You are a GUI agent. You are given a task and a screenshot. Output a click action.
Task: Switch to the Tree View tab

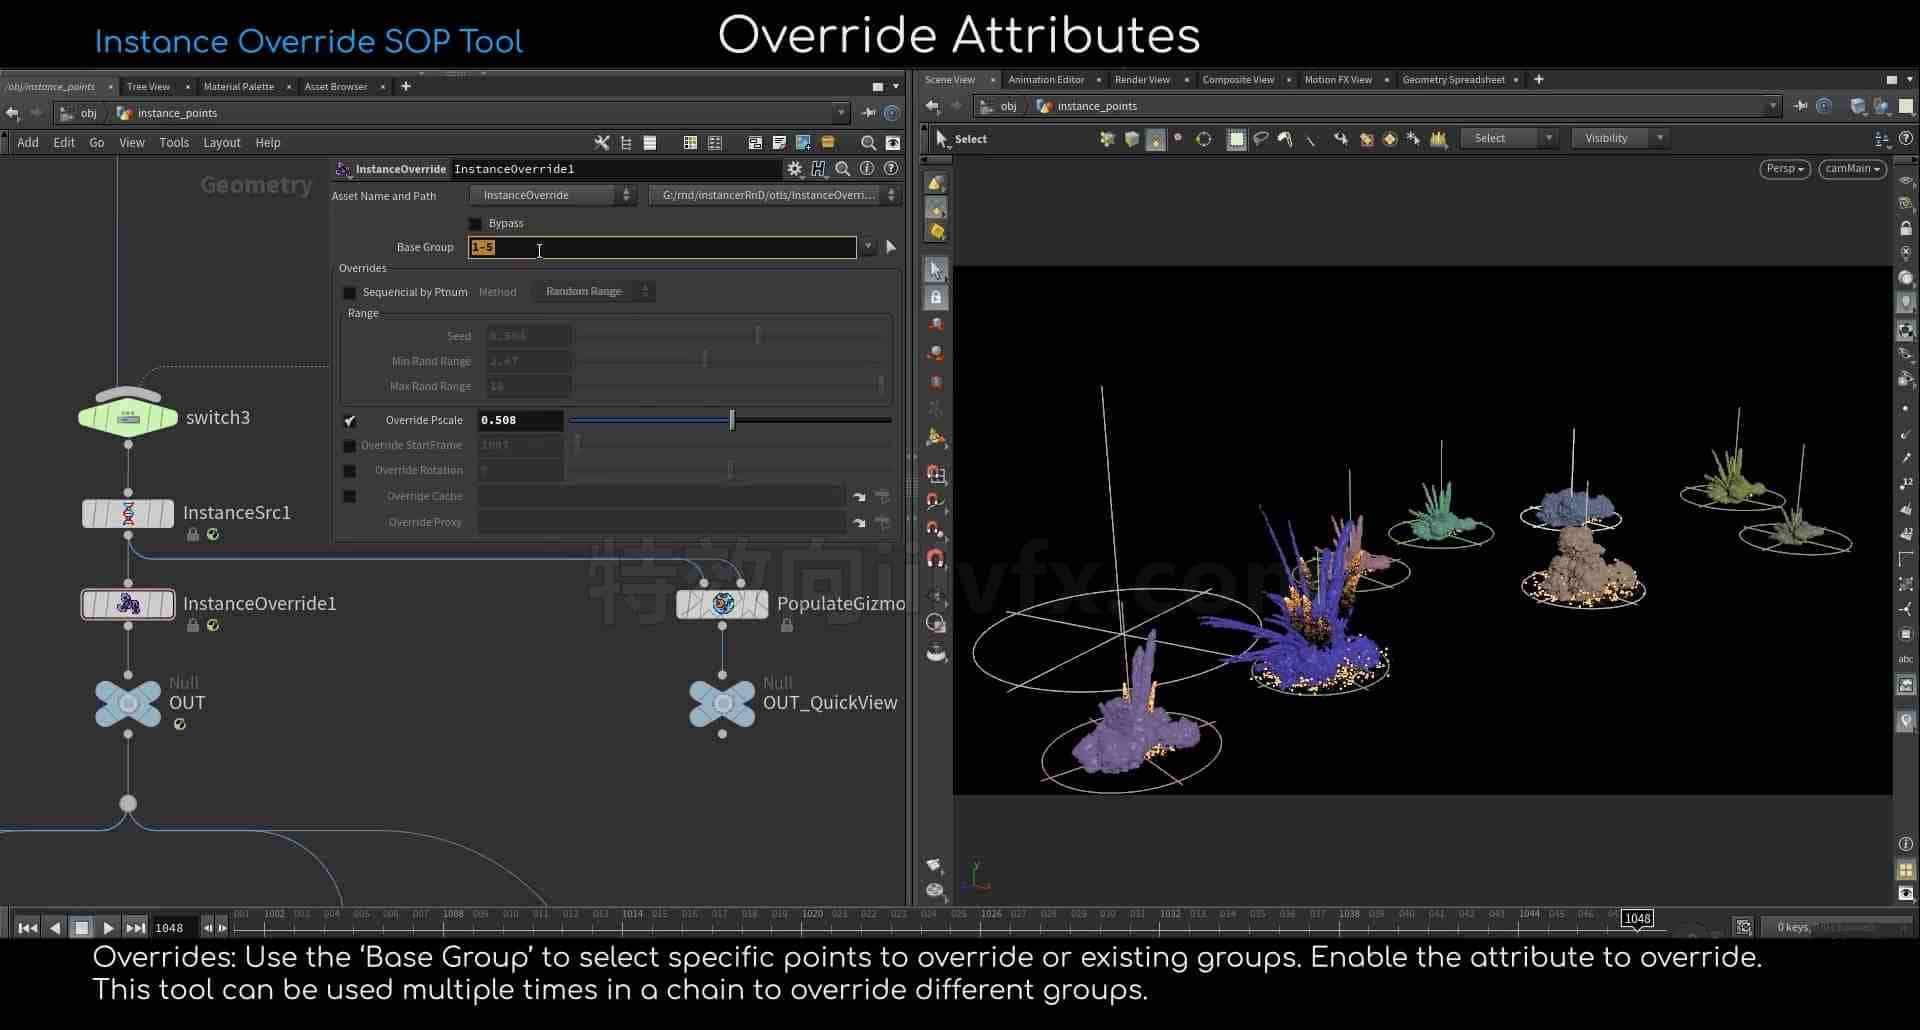tap(148, 87)
